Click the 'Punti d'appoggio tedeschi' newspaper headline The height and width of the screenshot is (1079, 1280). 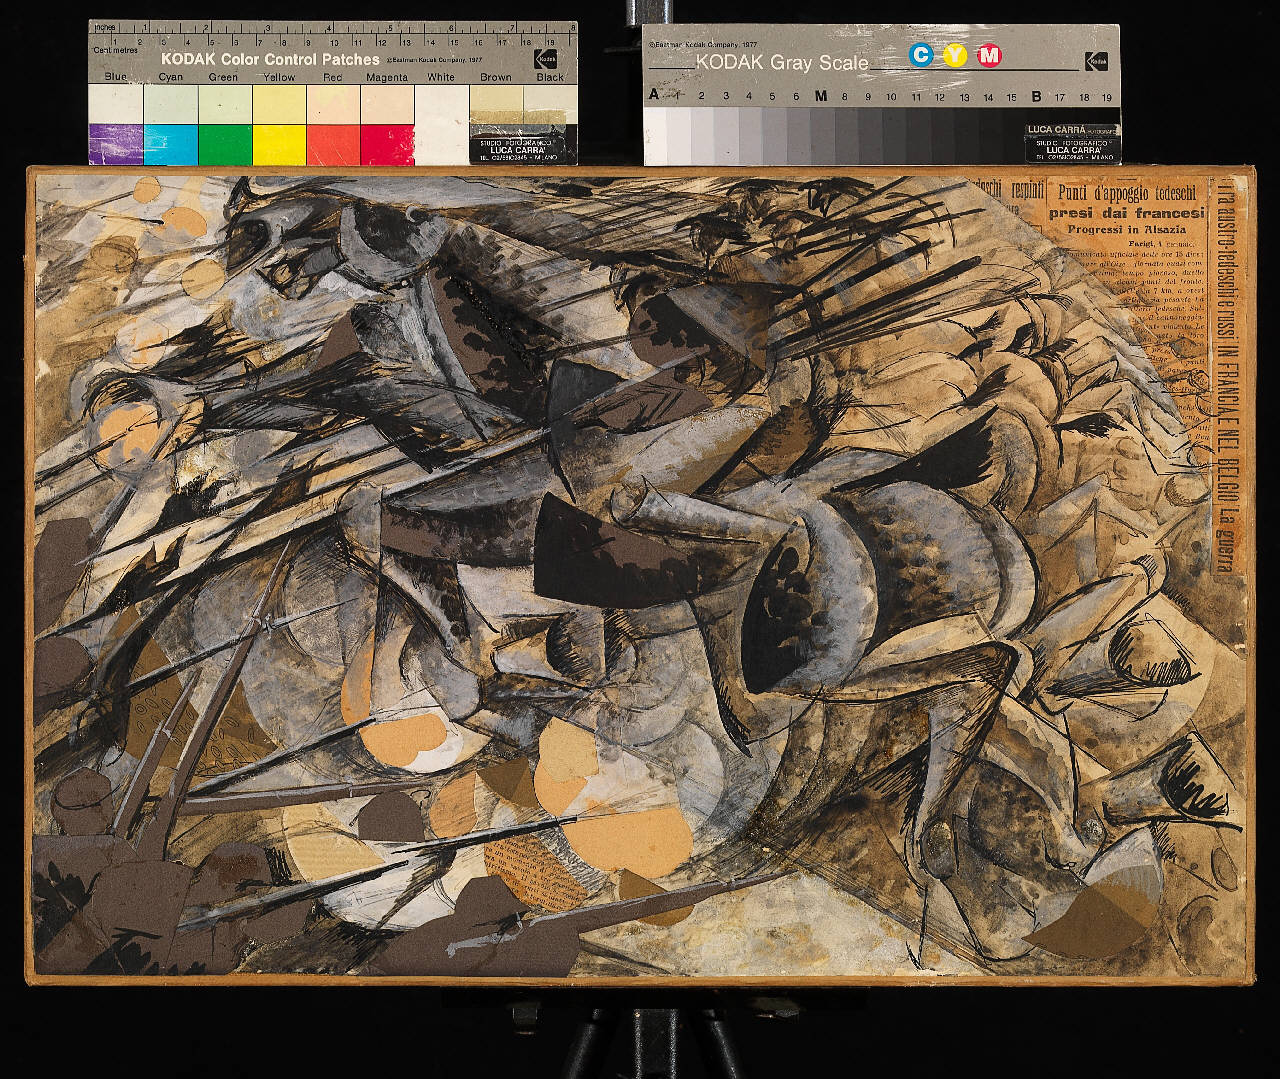point(1125,195)
